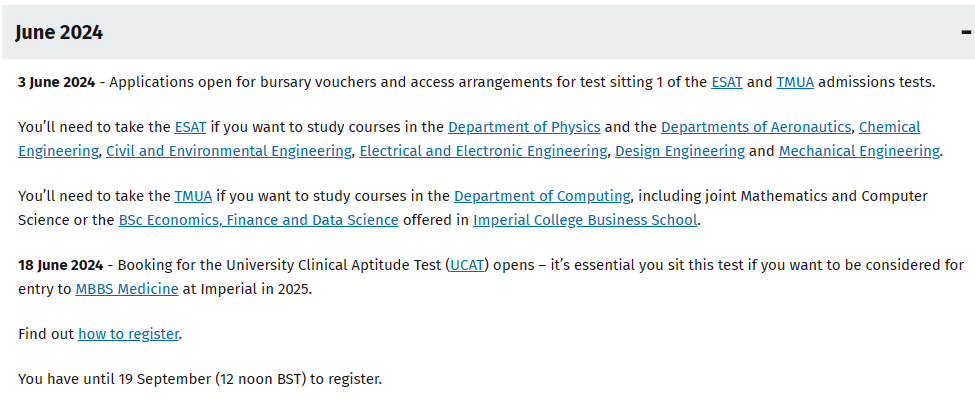Select the Design Engineering link
Viewport: 975px width, 400px height.
680,151
